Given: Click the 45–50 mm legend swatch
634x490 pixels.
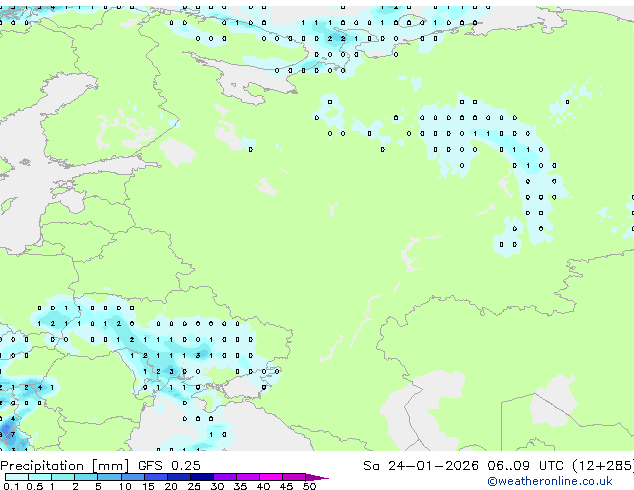Looking at the screenshot, I should (294, 477).
